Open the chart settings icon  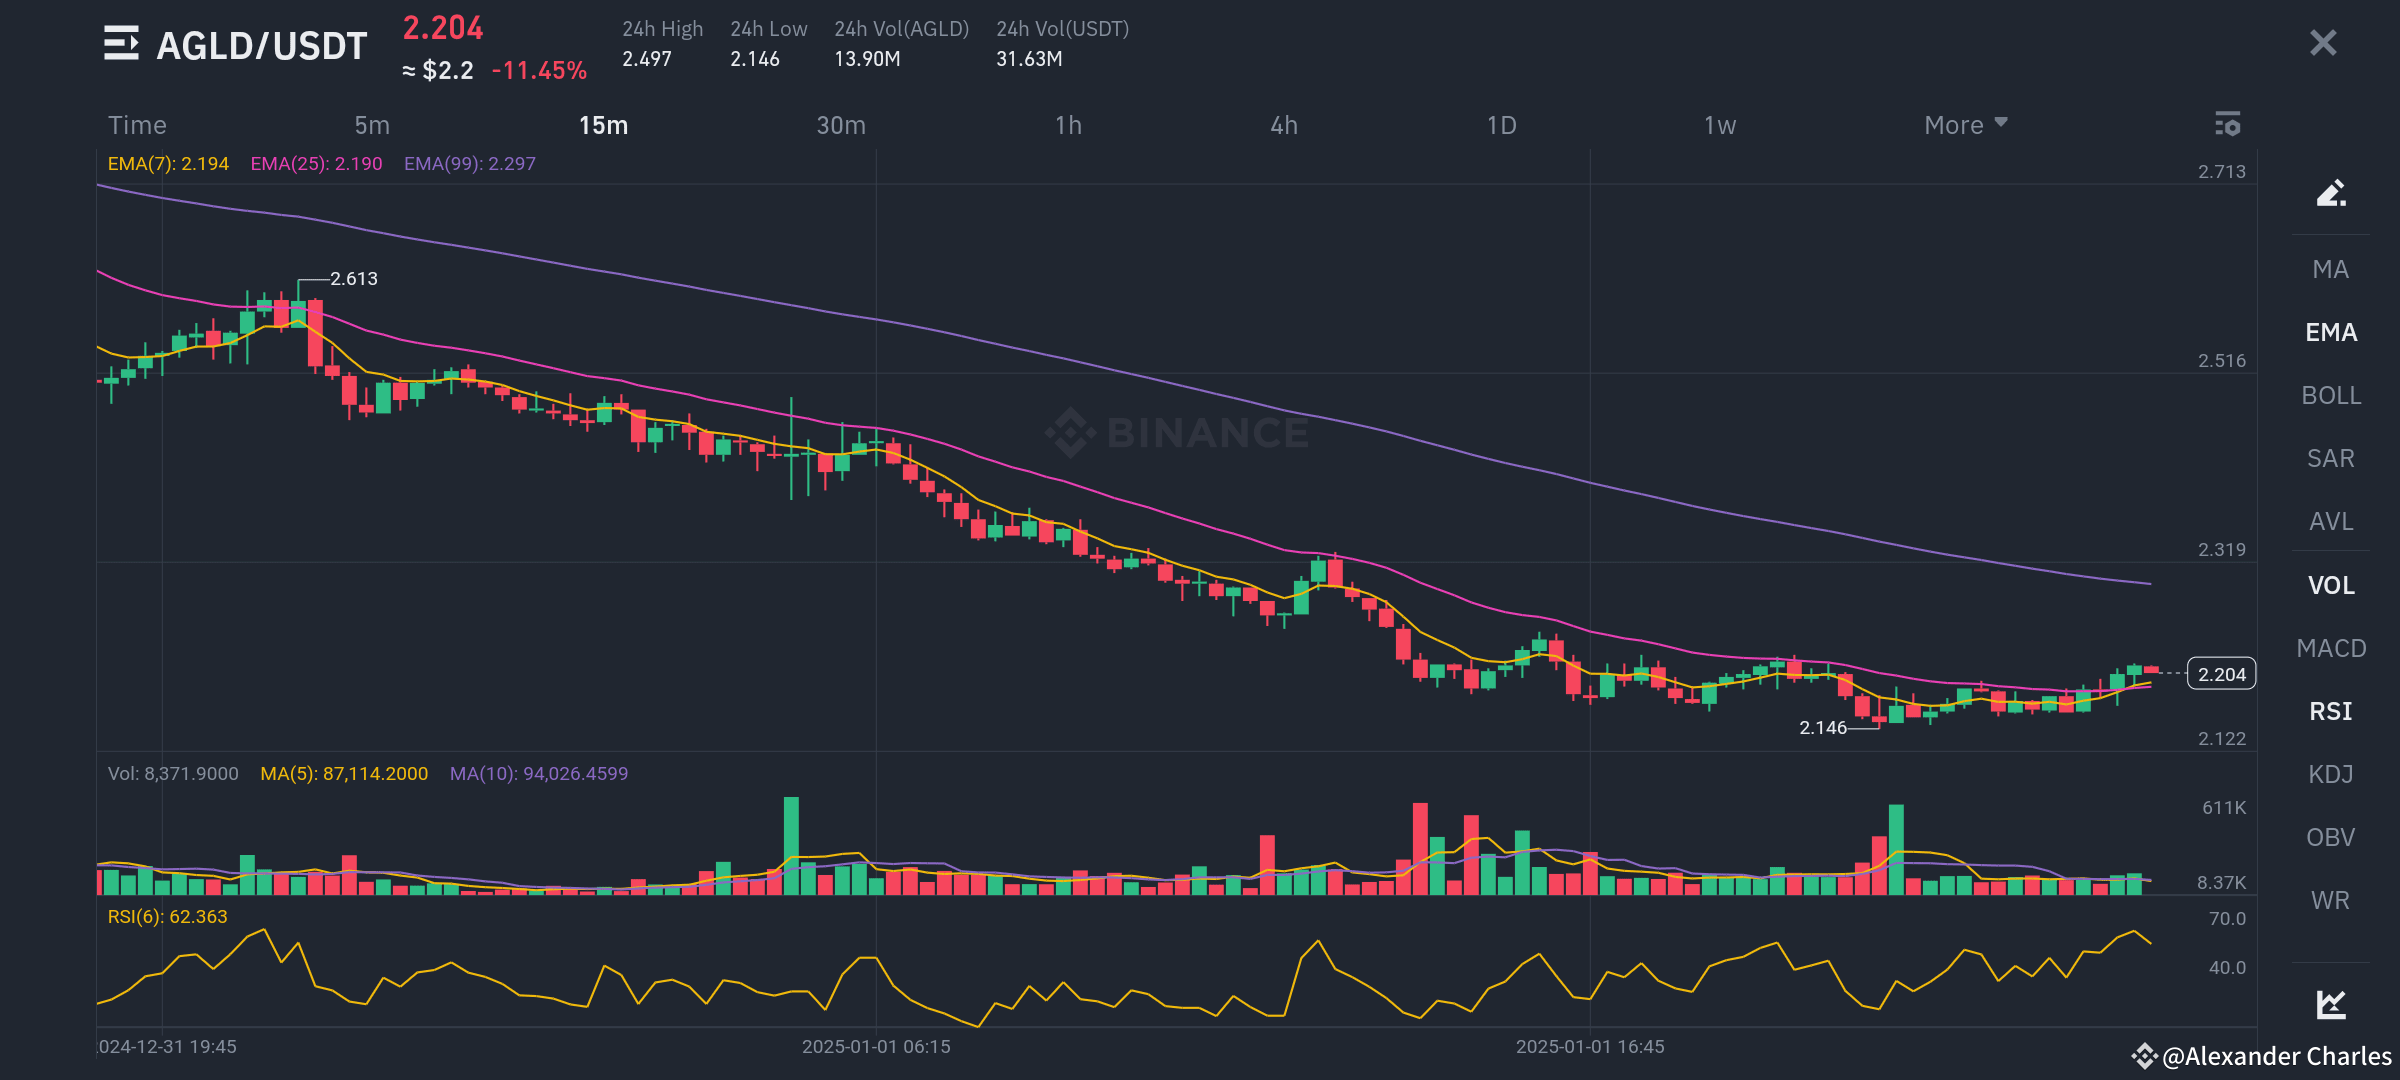coord(2228,125)
